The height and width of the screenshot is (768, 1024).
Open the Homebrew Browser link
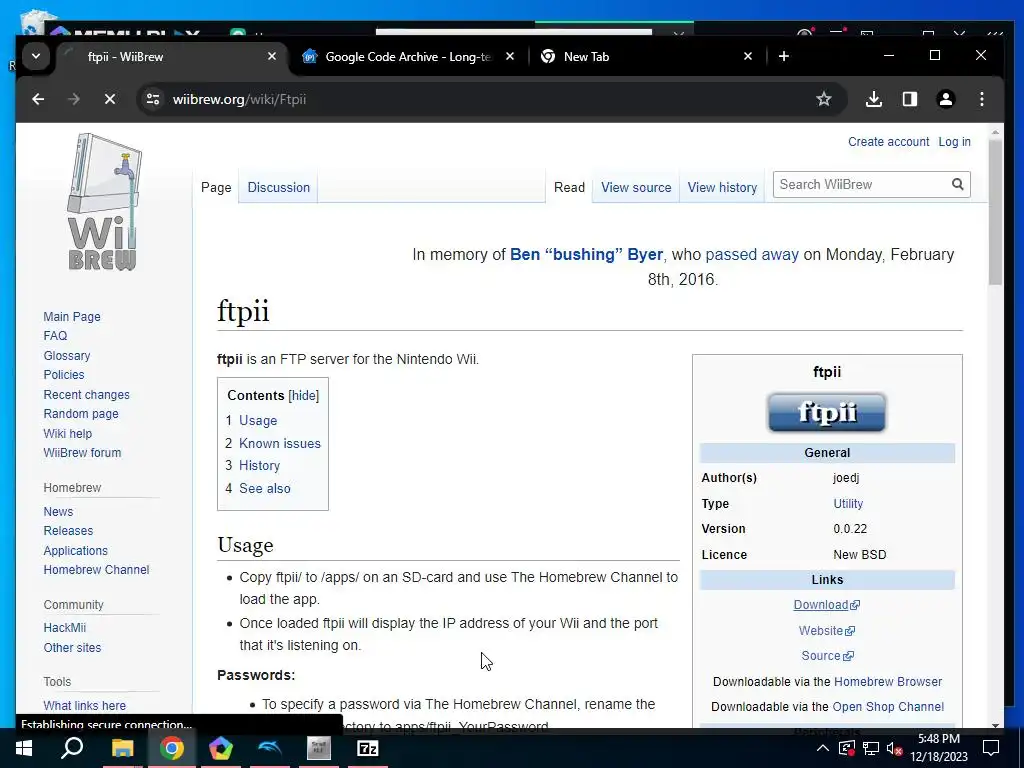click(888, 682)
